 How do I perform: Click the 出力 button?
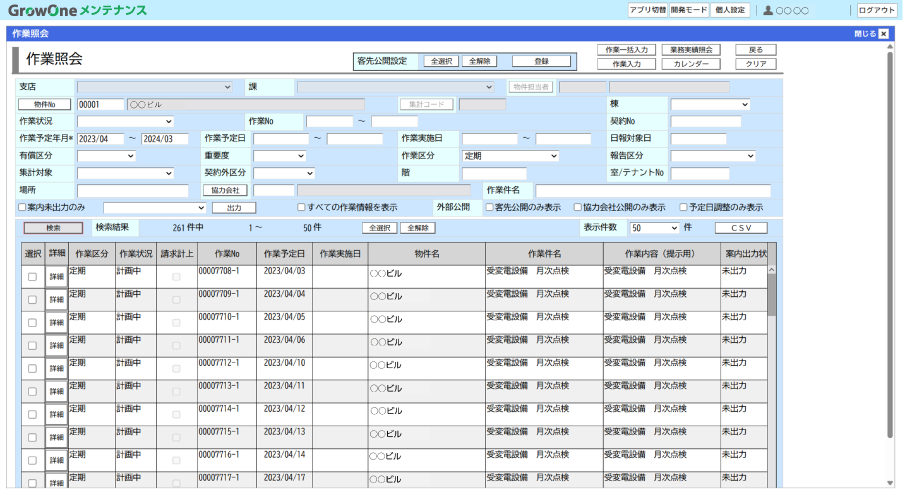(x=234, y=208)
